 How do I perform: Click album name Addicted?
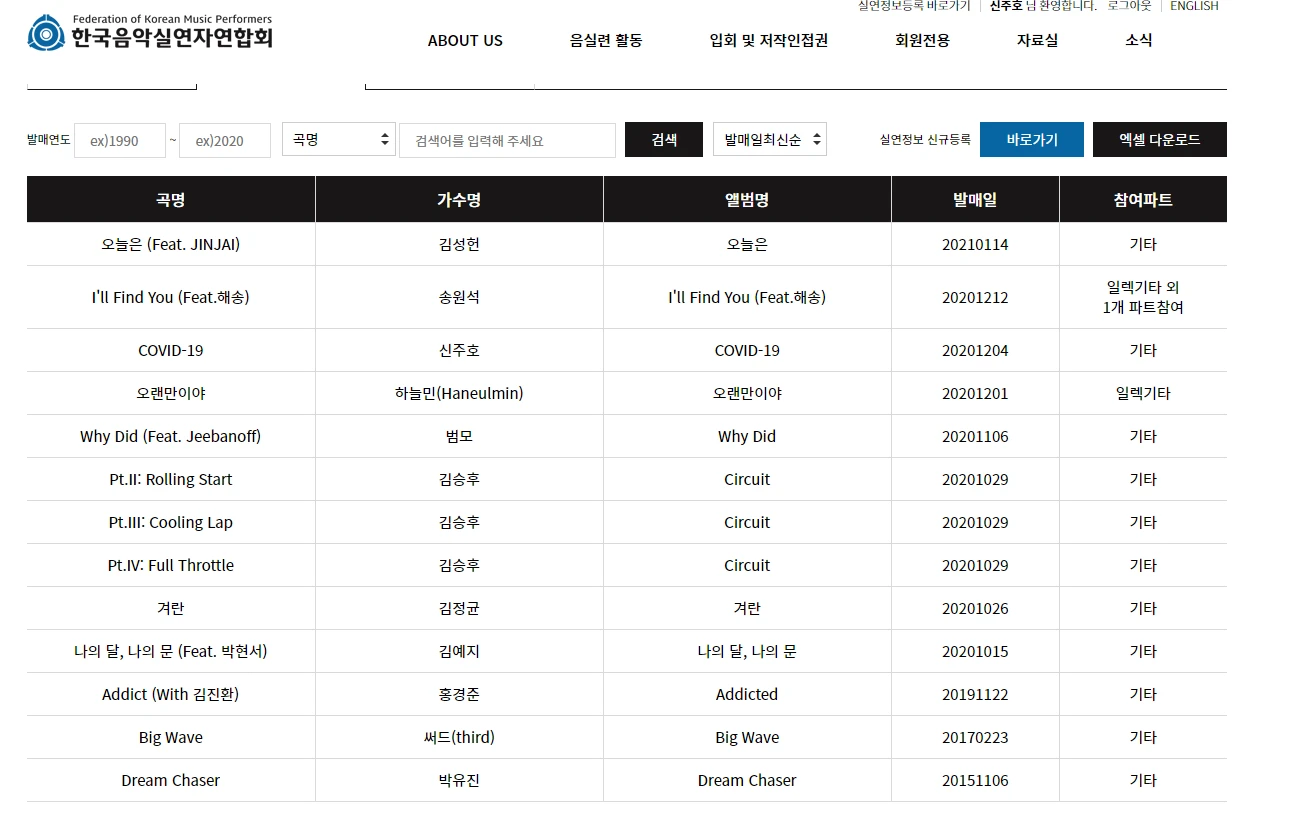pyautogui.click(x=747, y=694)
